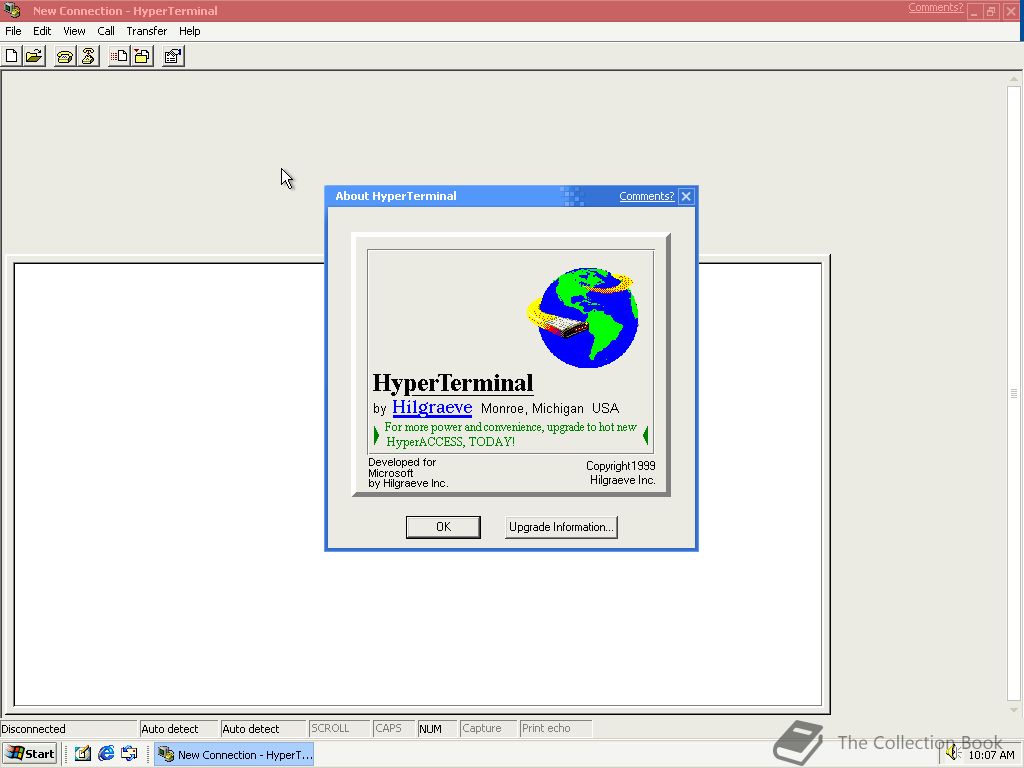Click the vertical scrollbar up arrow
1024x768 pixels.
[x=1014, y=80]
